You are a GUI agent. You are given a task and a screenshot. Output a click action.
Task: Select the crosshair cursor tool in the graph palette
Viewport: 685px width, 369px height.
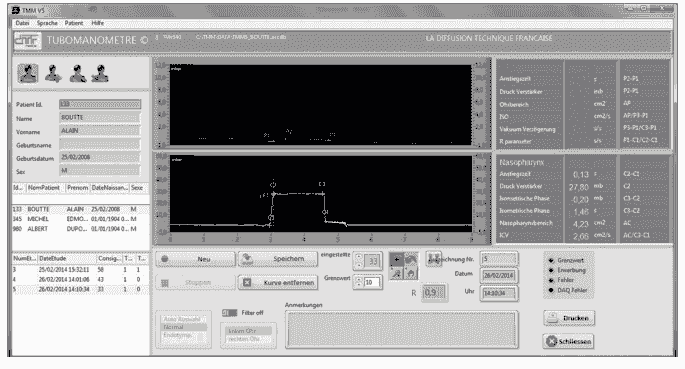396,259
